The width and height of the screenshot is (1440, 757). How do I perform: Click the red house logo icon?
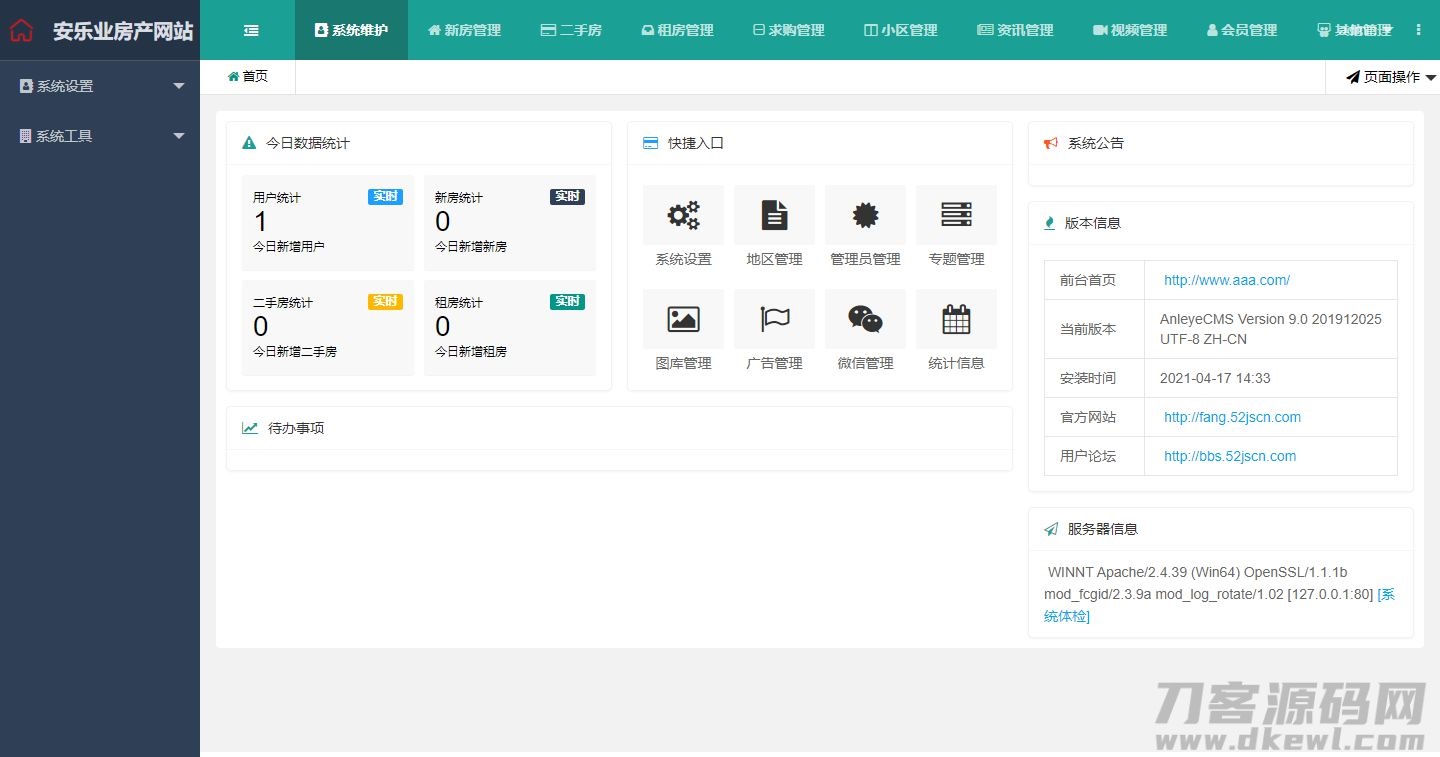21,30
